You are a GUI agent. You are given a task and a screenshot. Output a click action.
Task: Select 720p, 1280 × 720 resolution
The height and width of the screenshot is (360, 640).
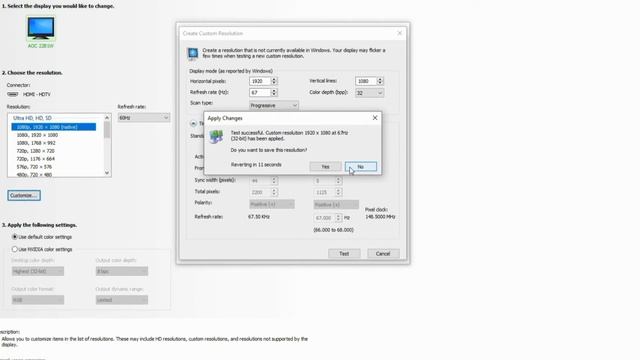tap(36, 151)
